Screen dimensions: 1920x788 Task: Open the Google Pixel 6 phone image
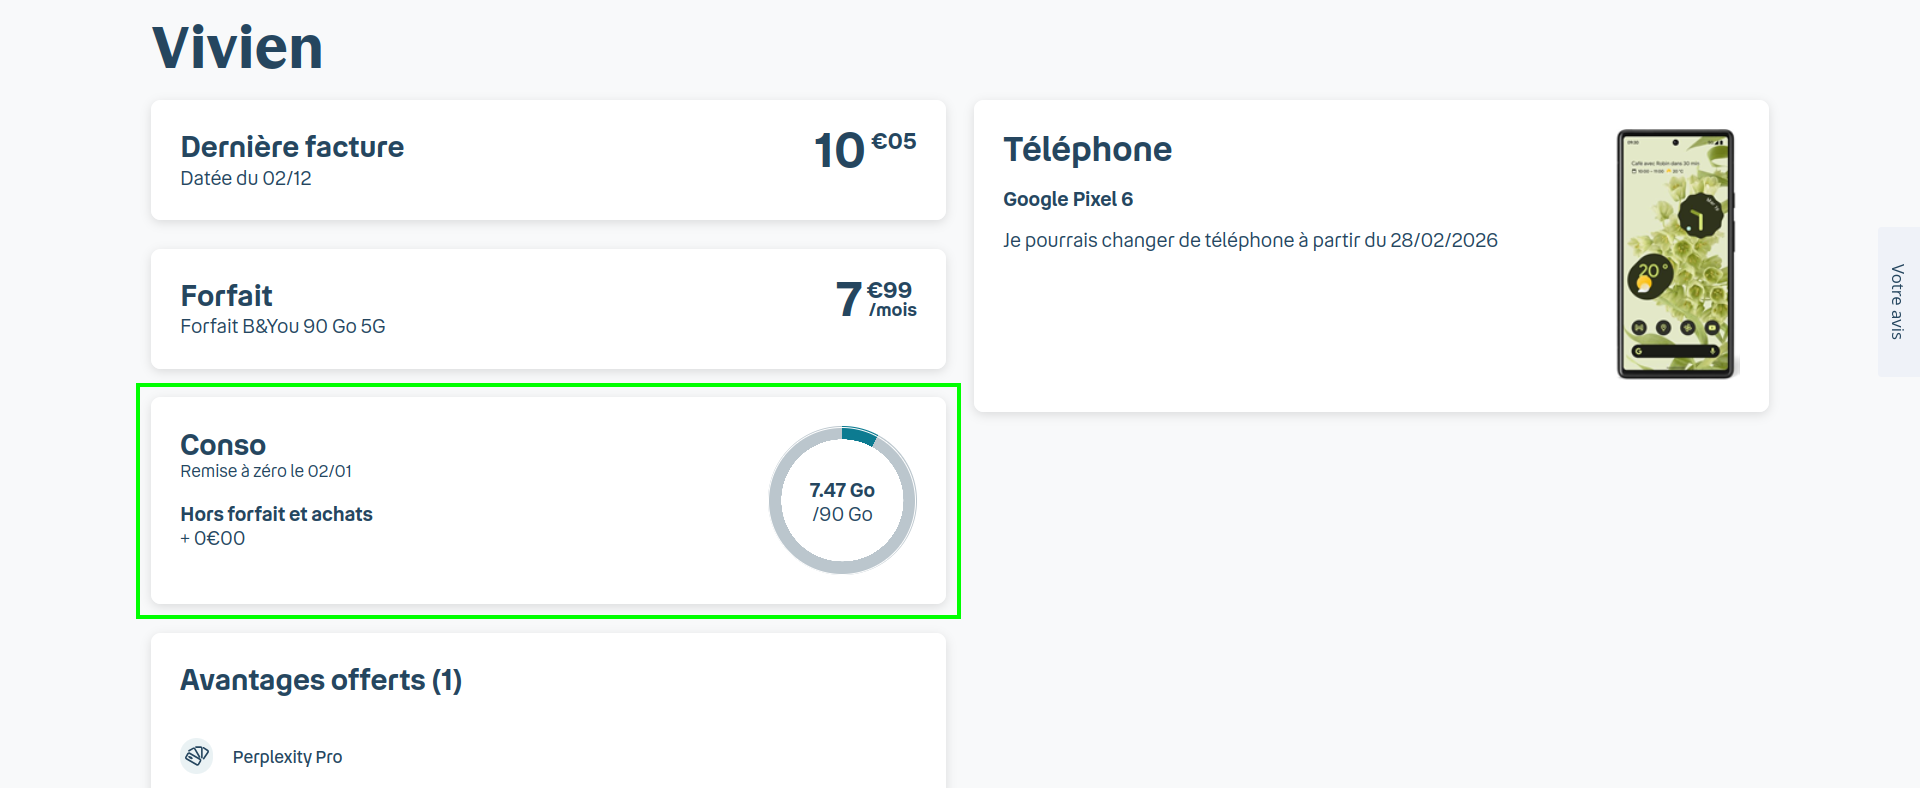(x=1675, y=254)
